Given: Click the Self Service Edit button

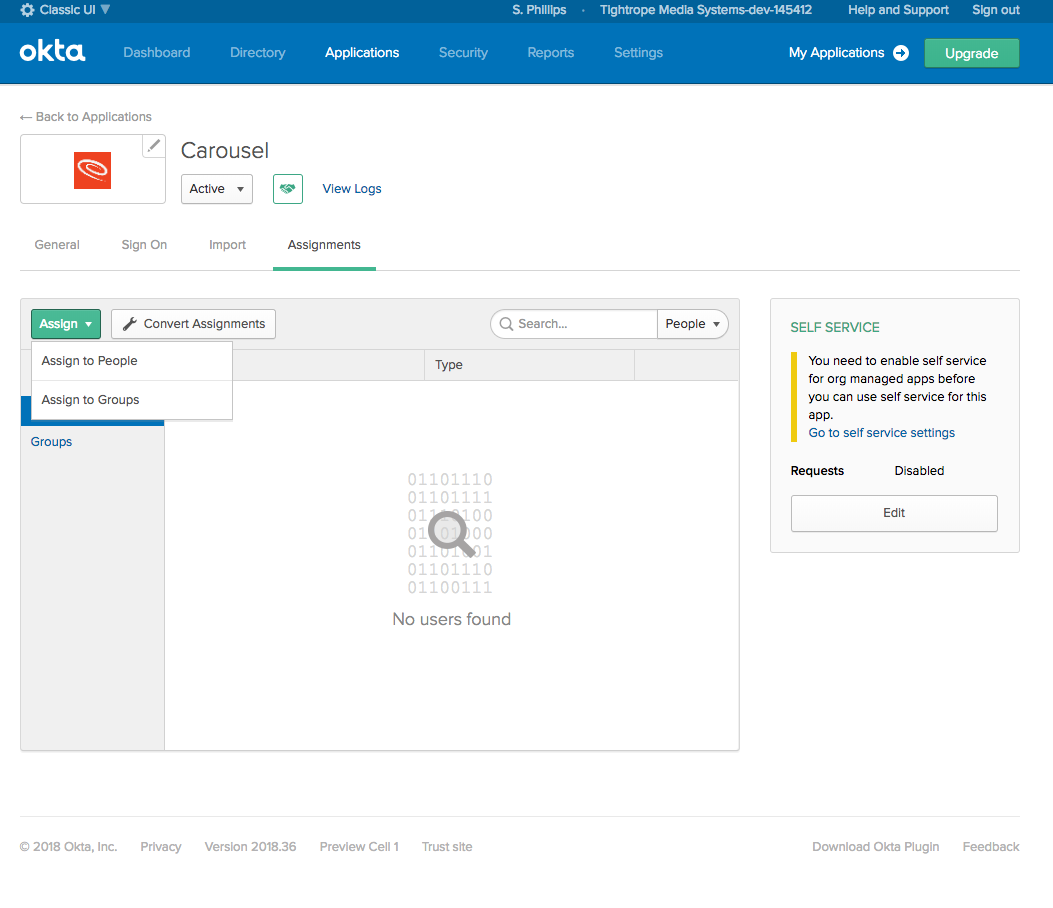Looking at the screenshot, I should pos(894,513).
